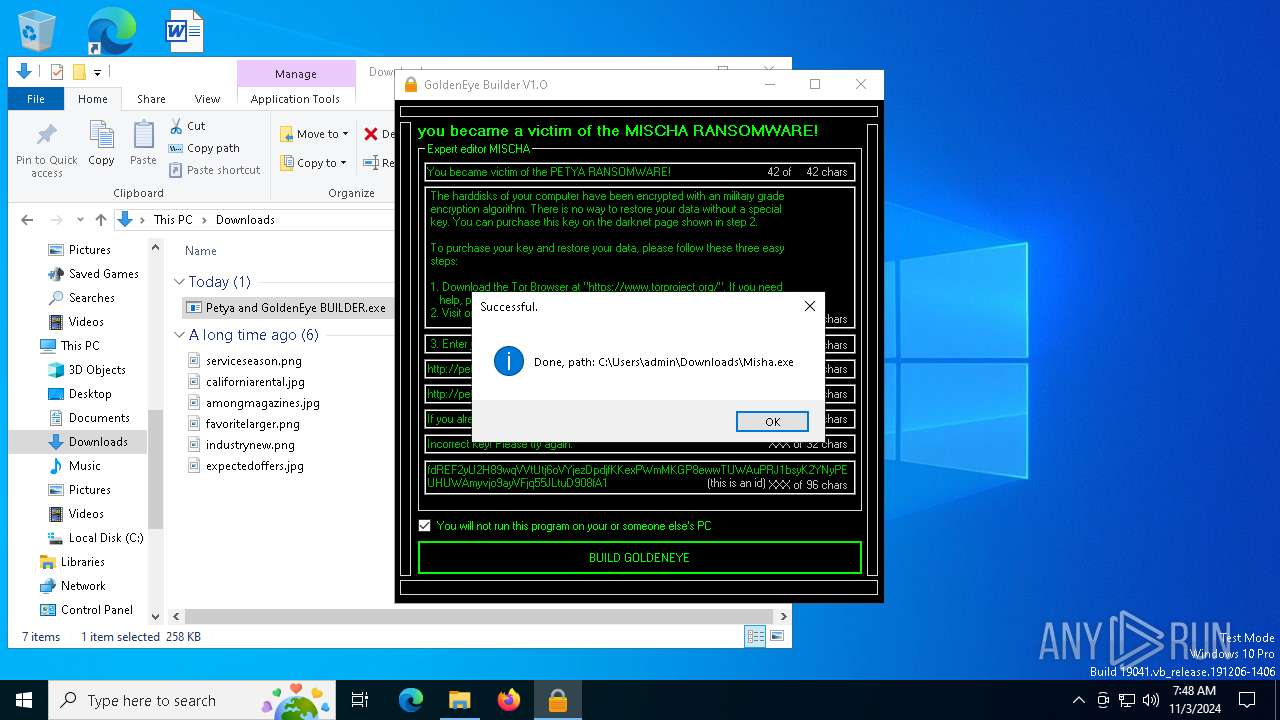Toggle the 'You will not run this program' checkbox

click(x=425, y=526)
